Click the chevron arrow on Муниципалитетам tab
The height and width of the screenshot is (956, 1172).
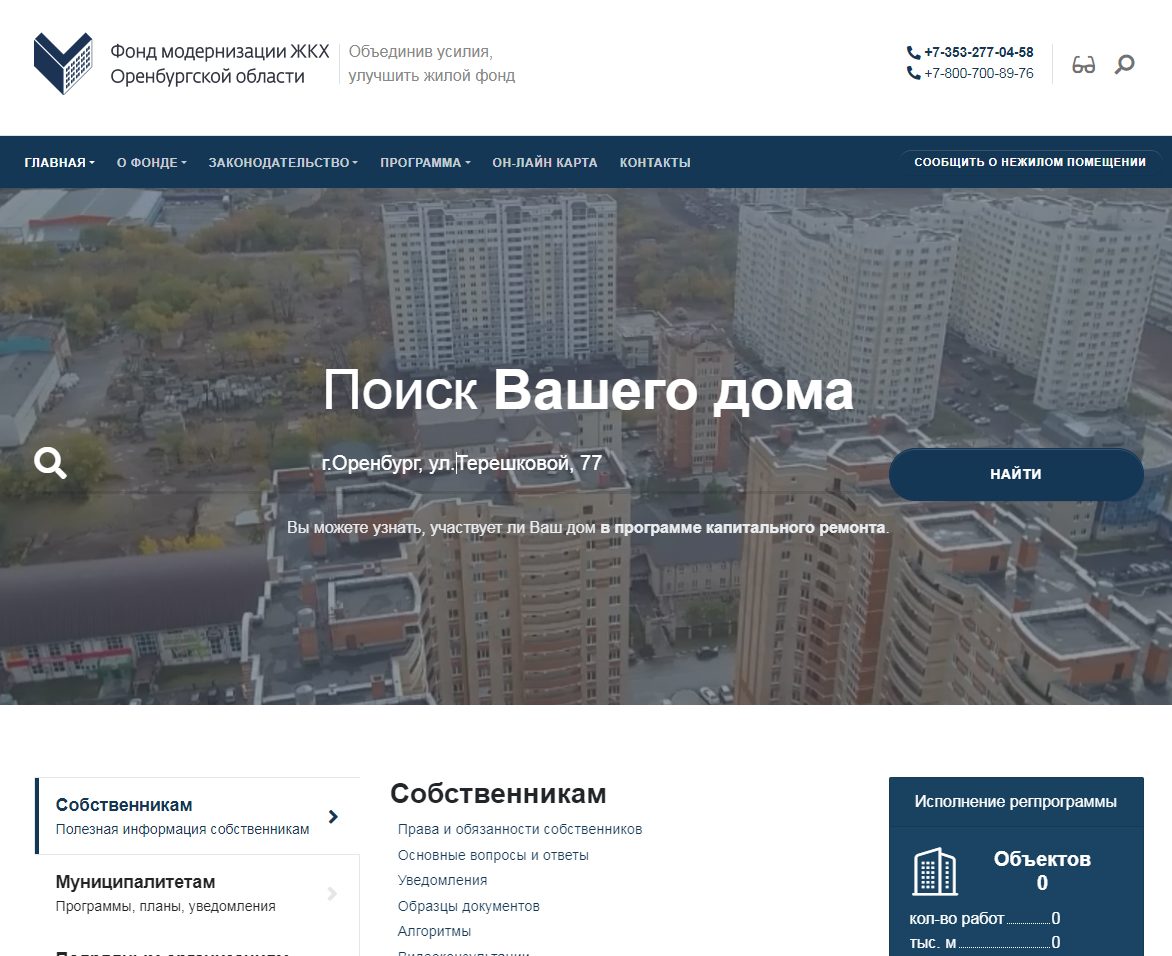click(x=333, y=894)
